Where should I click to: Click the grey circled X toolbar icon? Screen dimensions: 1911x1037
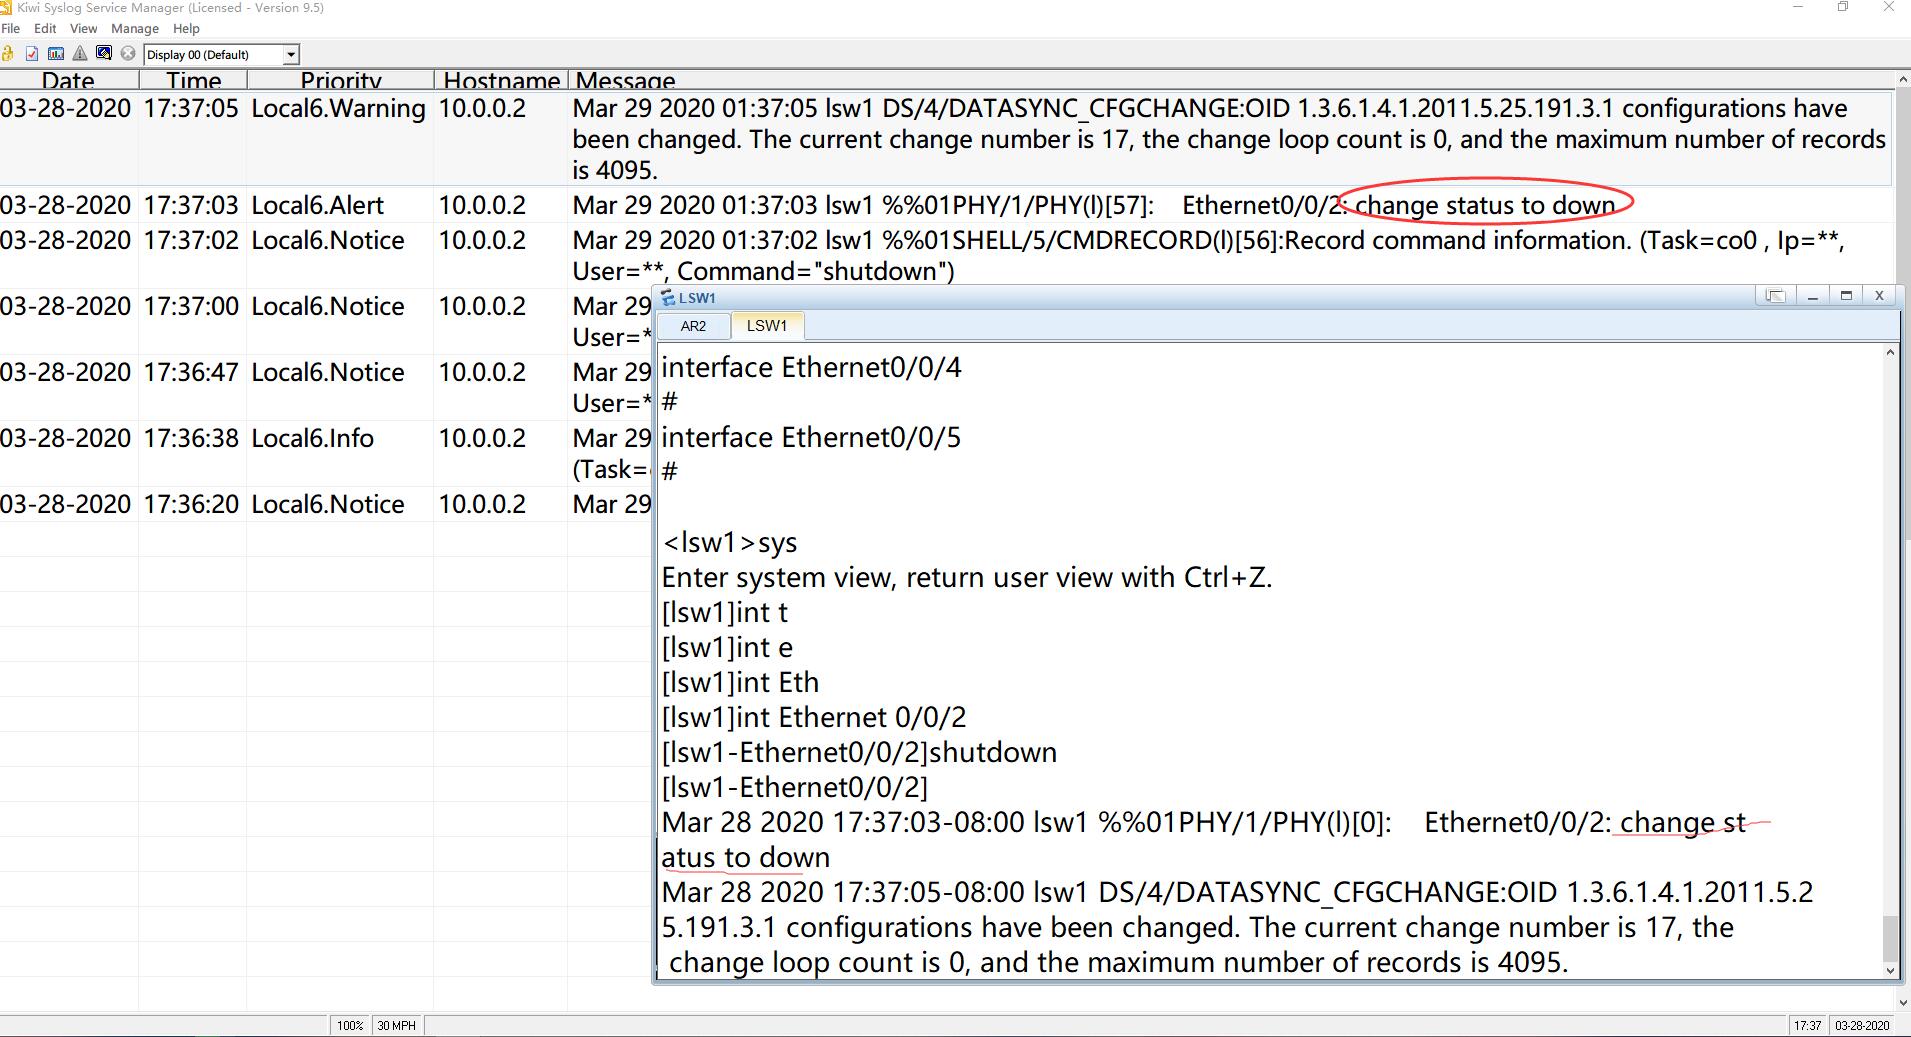[128, 54]
